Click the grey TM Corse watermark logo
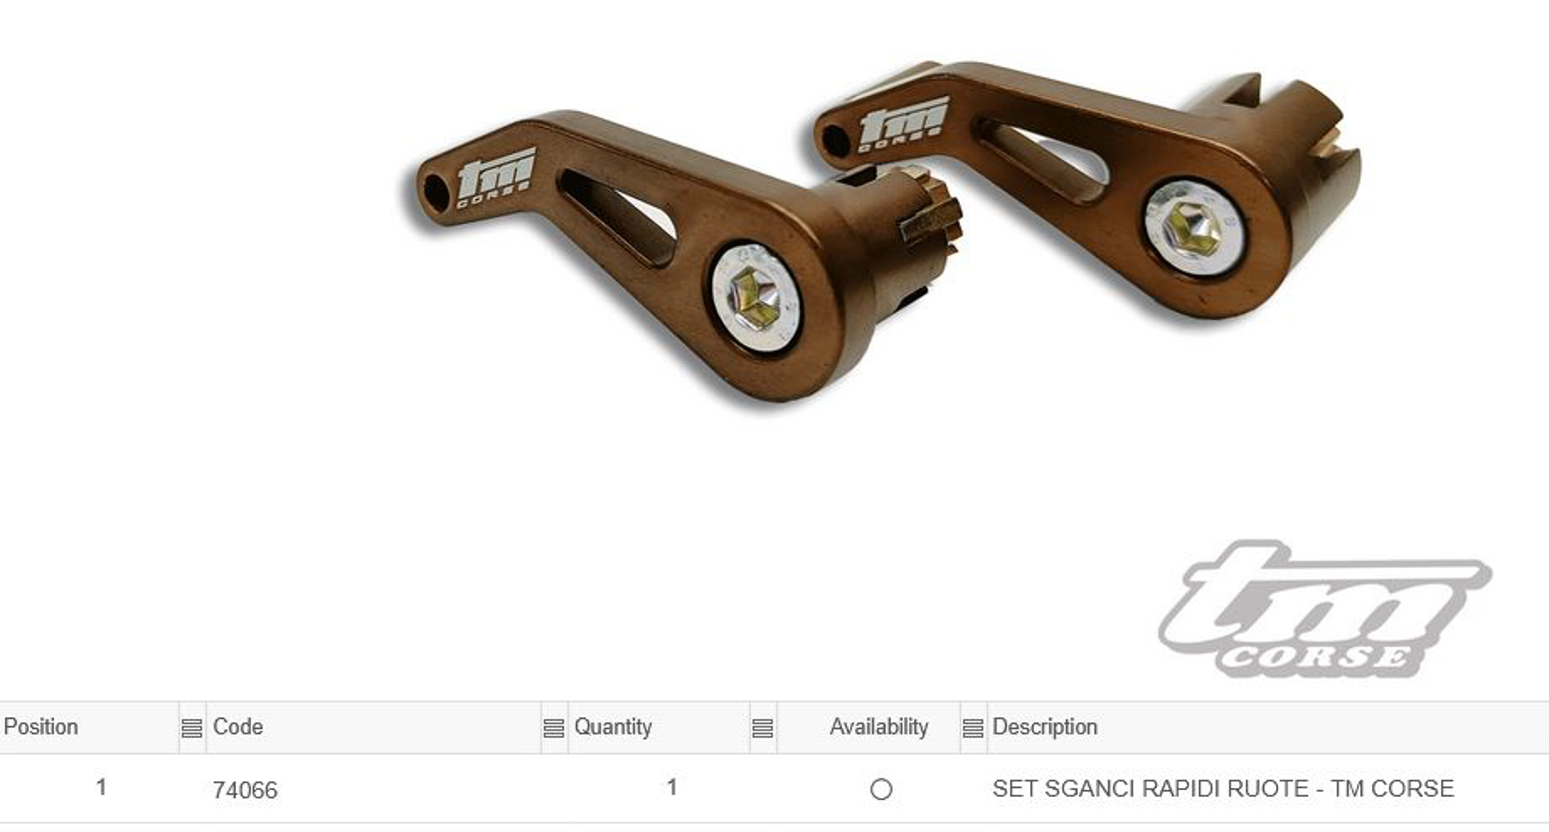 click(1324, 609)
